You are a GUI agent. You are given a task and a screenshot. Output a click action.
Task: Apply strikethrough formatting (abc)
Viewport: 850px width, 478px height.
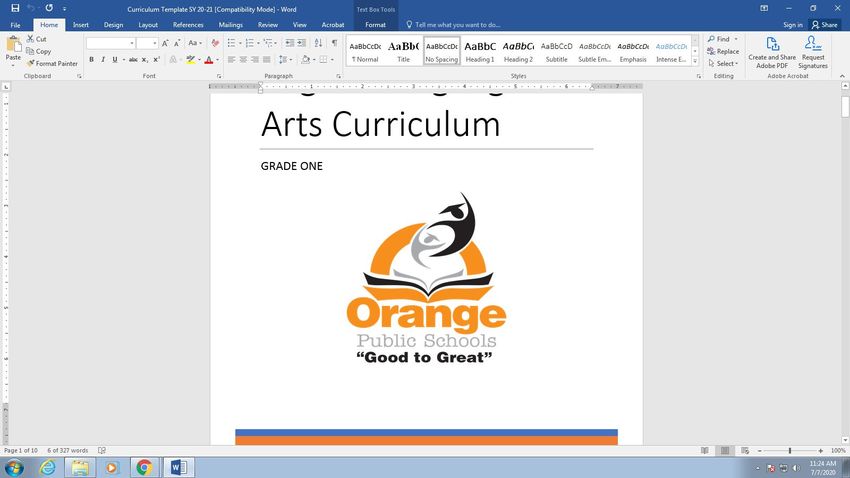133,60
